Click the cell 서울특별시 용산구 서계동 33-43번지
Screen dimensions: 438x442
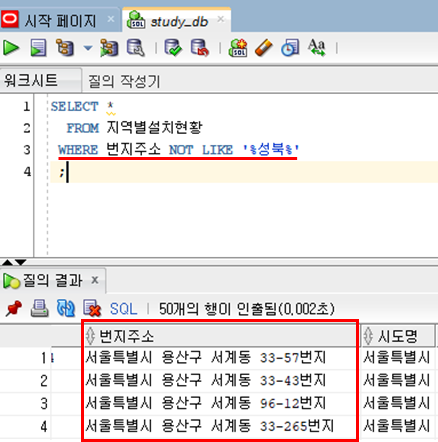point(220,380)
